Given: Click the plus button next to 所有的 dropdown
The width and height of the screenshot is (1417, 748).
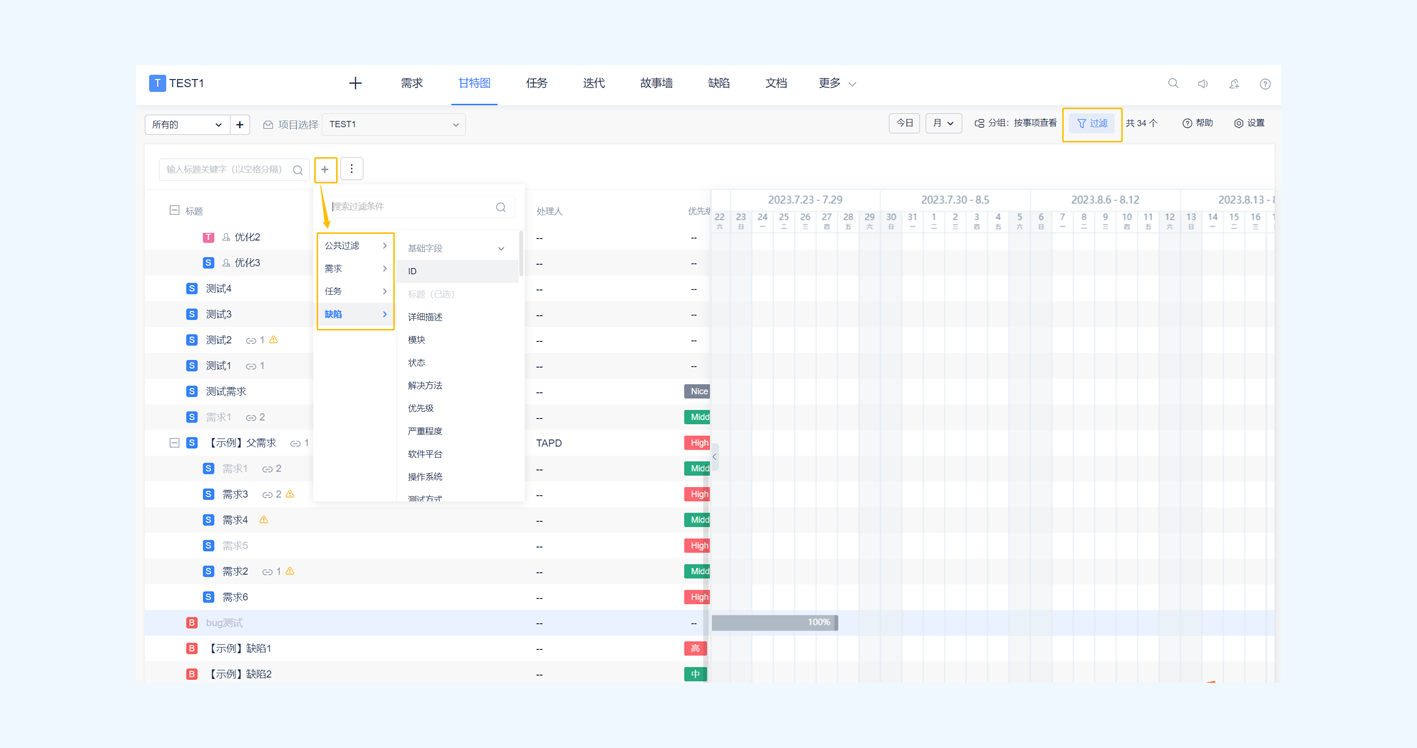Looking at the screenshot, I should click(x=240, y=125).
